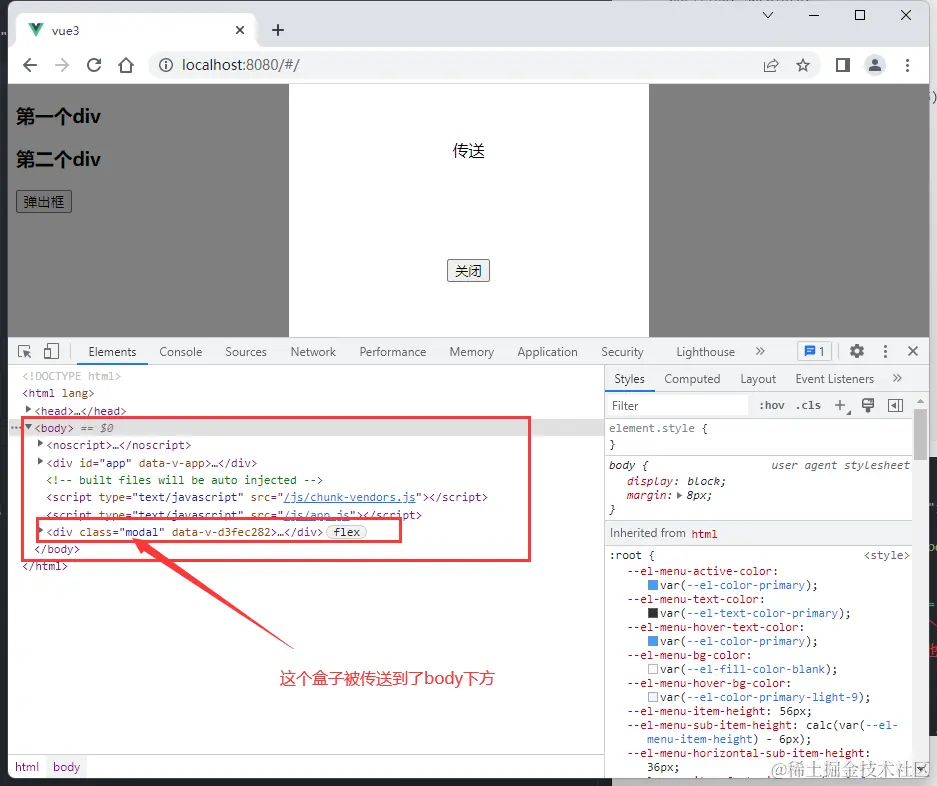
Task: Open the tab search chevron
Action: pyautogui.click(x=768, y=15)
